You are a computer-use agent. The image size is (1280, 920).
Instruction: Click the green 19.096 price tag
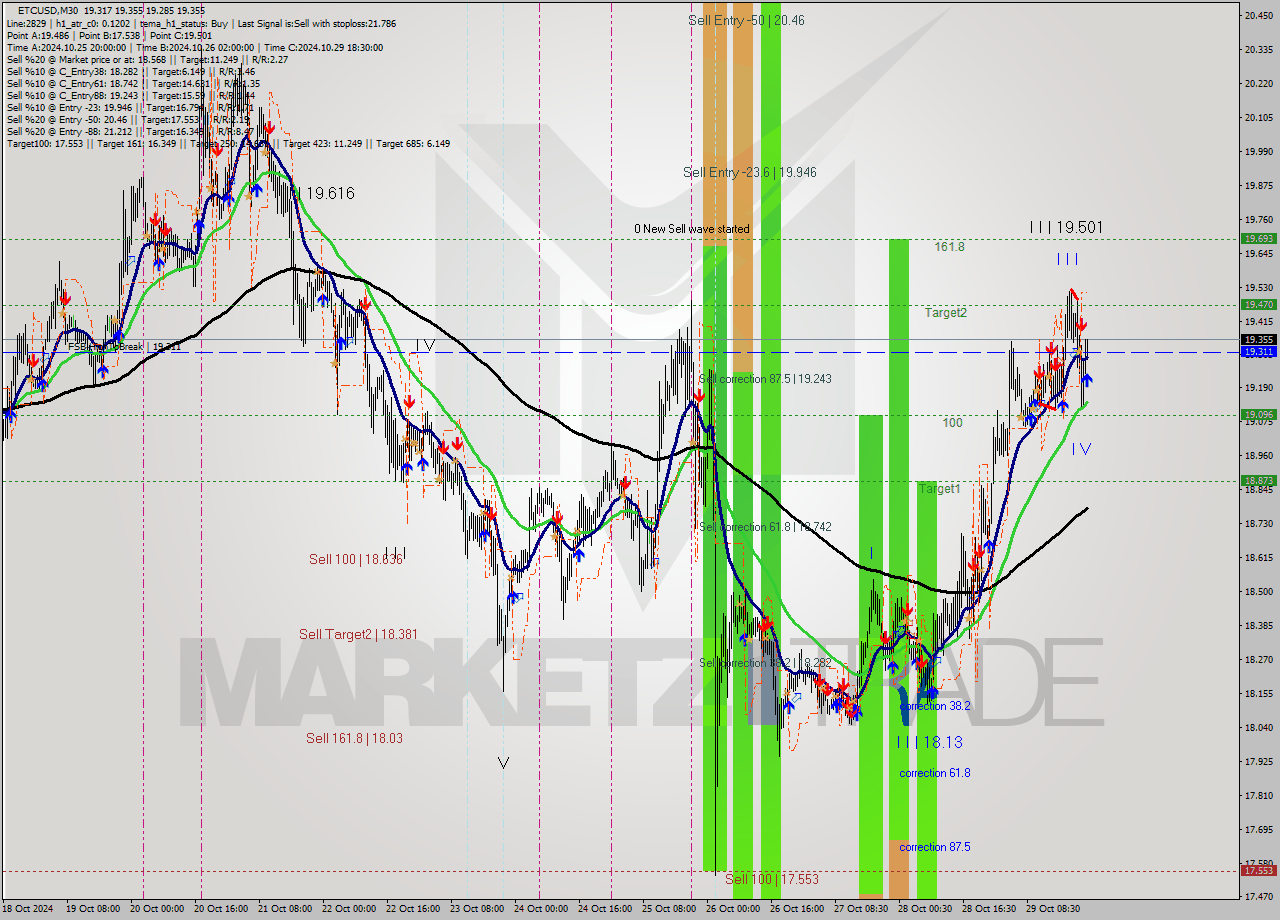coord(1258,415)
